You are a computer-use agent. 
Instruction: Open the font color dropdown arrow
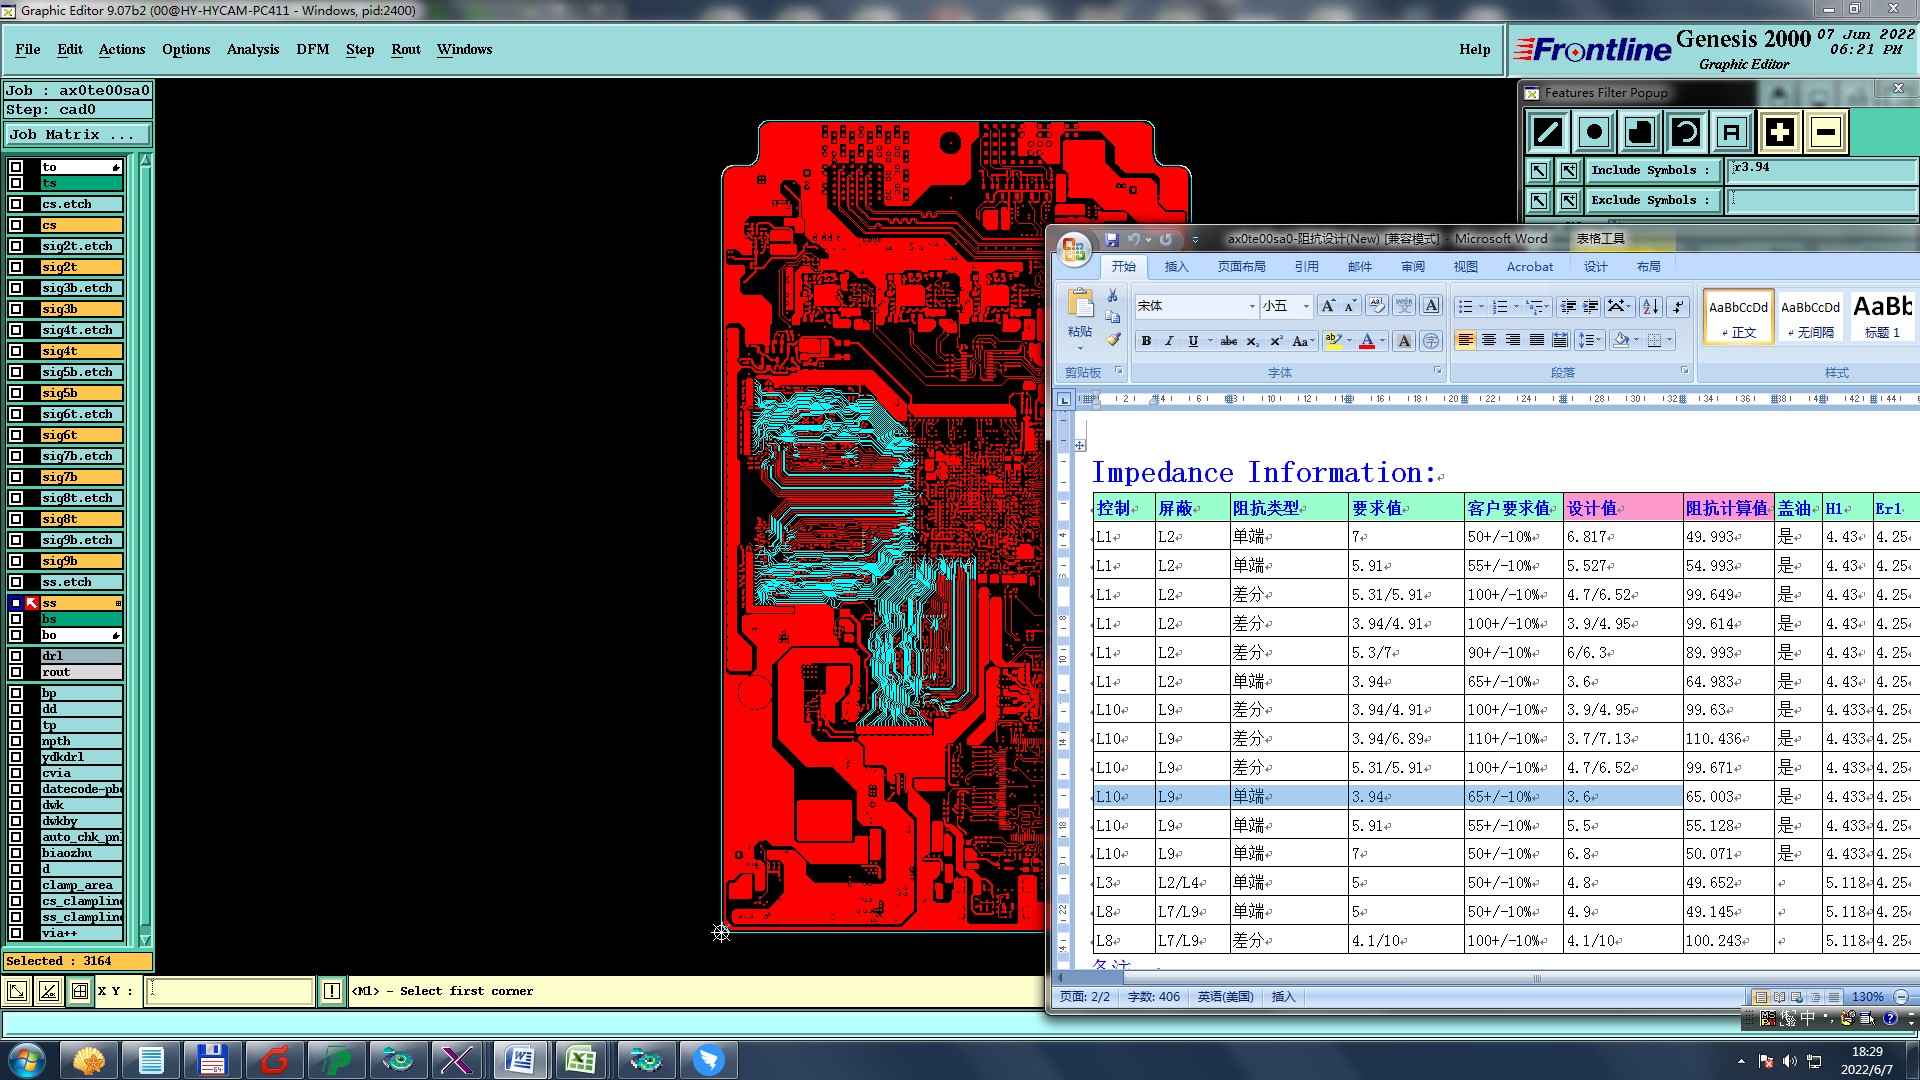point(1383,341)
